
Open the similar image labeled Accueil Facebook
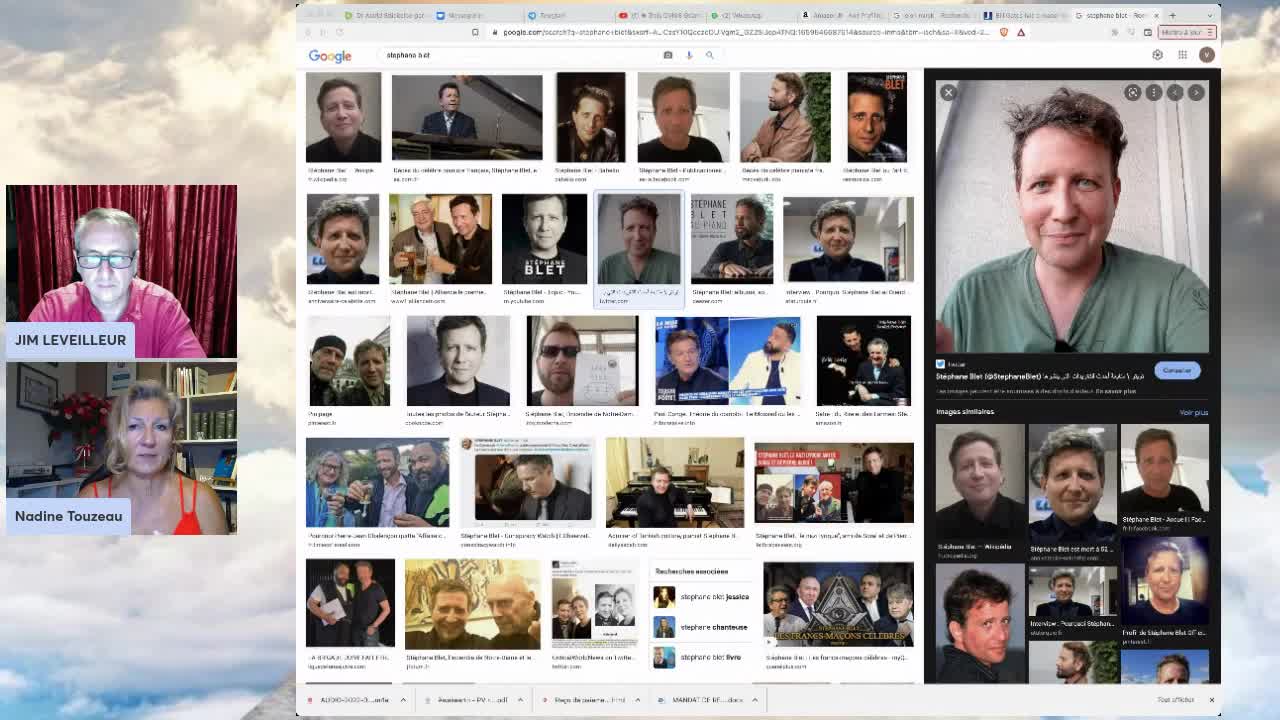coord(1164,470)
